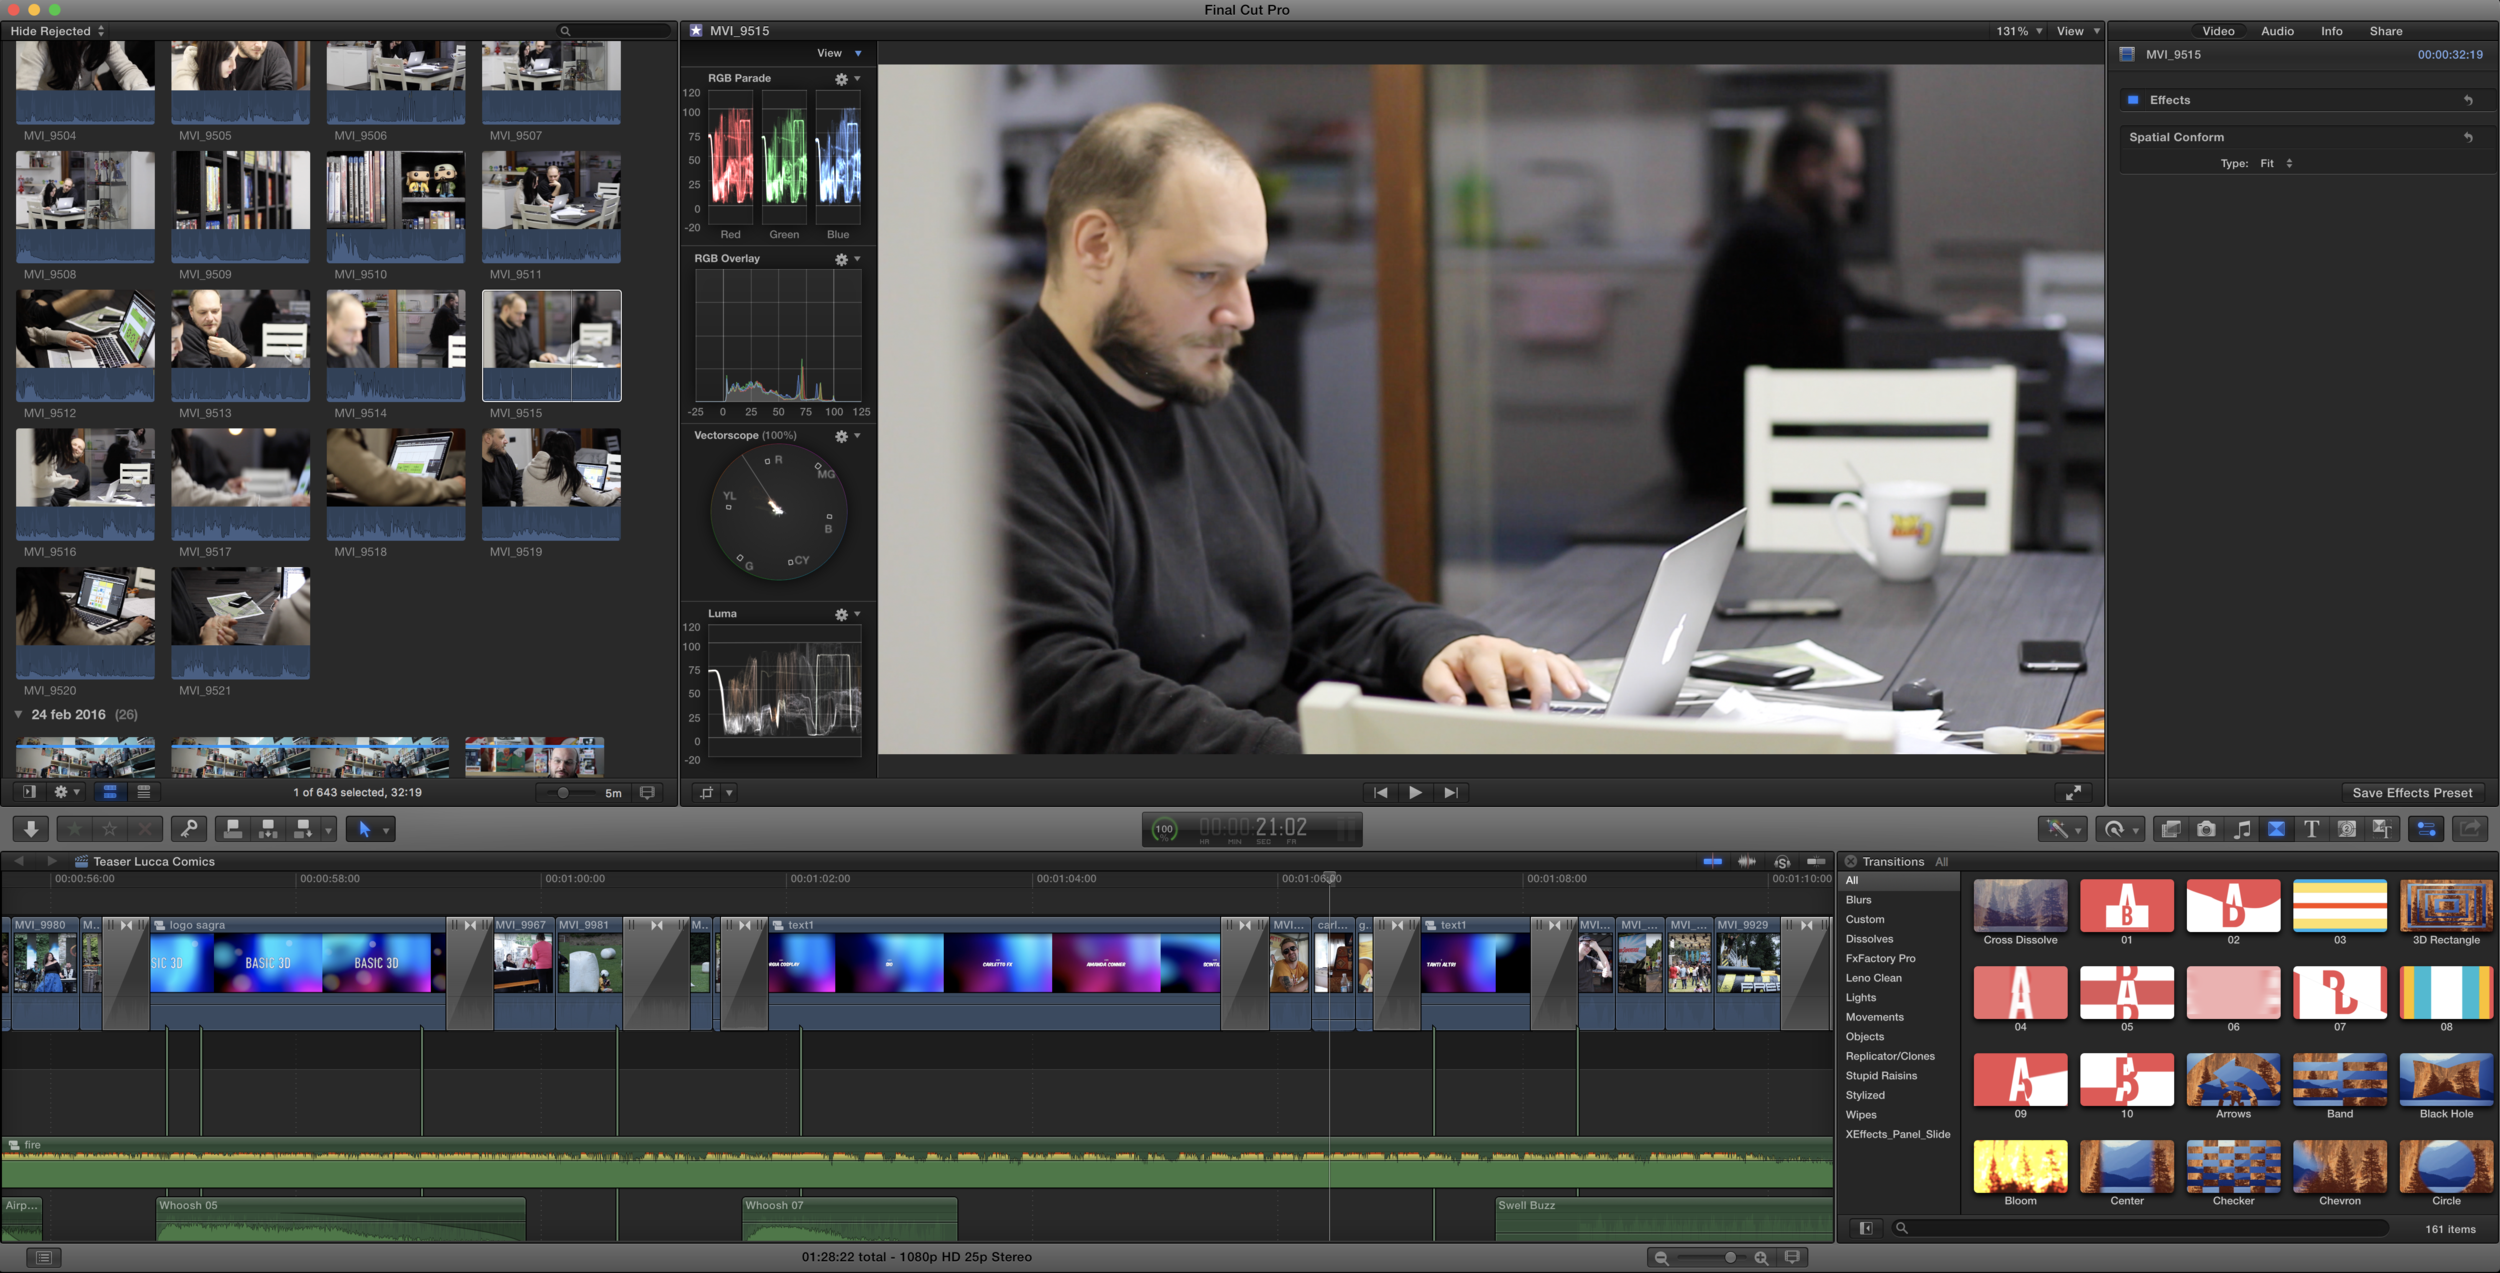Screen dimensions: 2500x1273
Task: Select the MVI_9512 clip thumbnail
Action: click(x=85, y=345)
